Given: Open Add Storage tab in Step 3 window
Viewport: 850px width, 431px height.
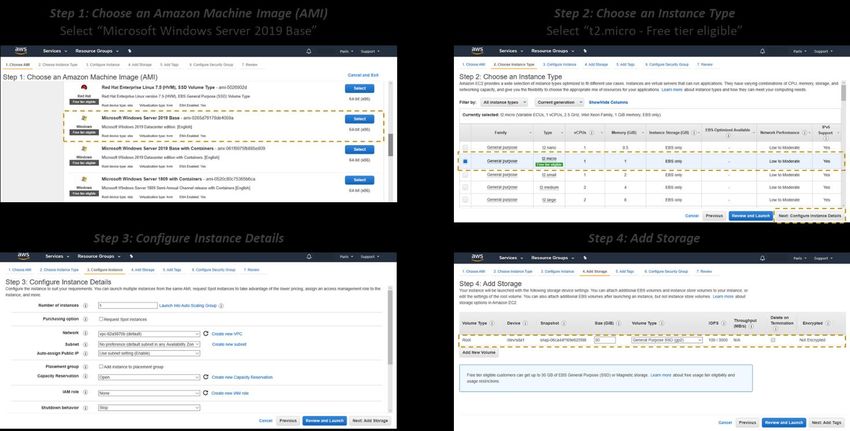Looking at the screenshot, I should click(x=143, y=269).
